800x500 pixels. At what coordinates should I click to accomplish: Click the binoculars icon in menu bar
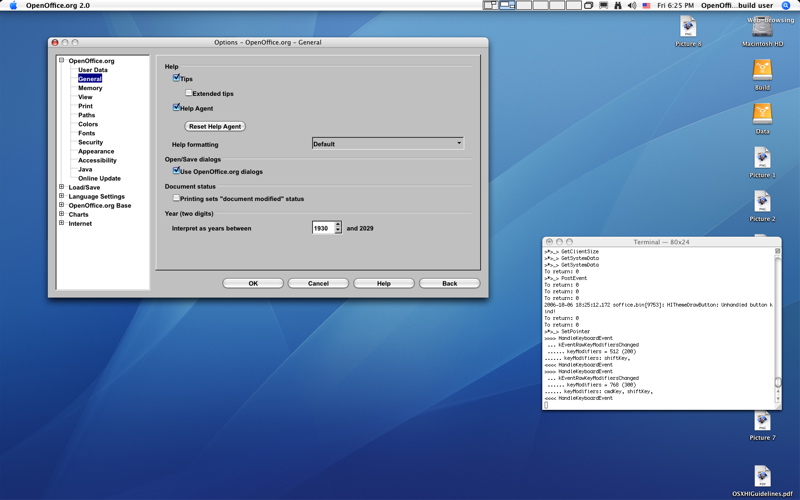[x=618, y=6]
